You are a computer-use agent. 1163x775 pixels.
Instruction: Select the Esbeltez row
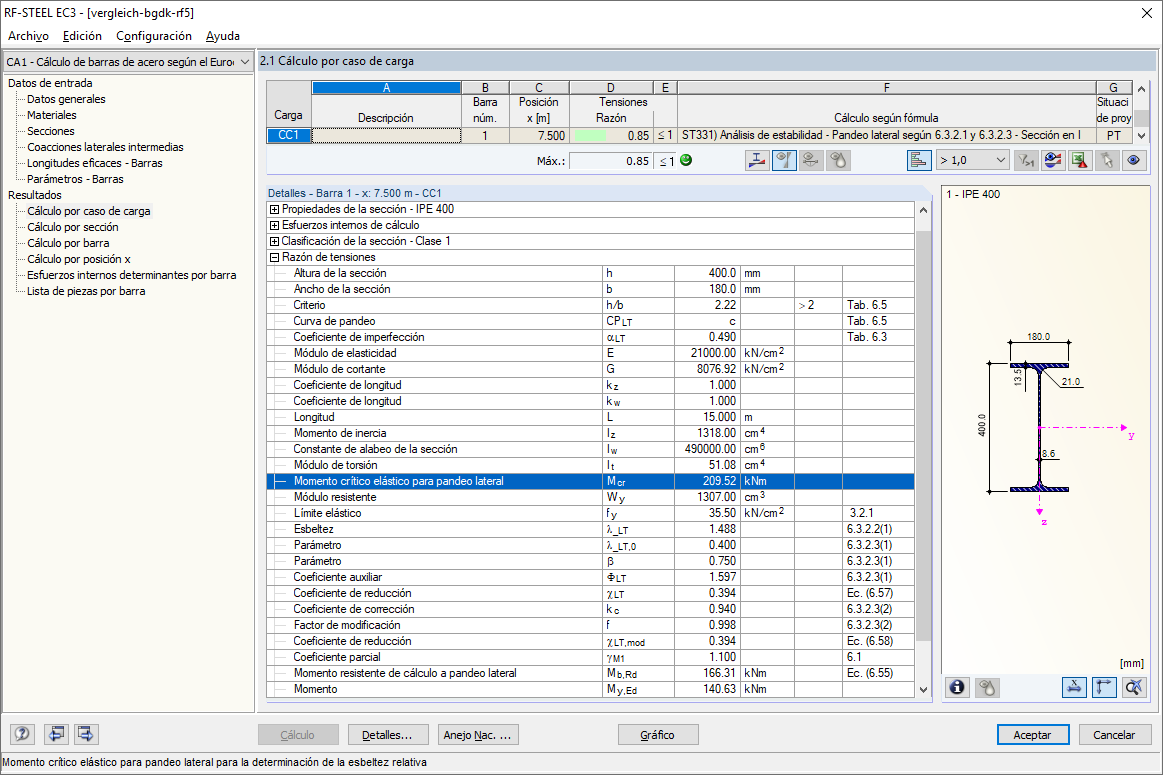pyautogui.click(x=590, y=530)
